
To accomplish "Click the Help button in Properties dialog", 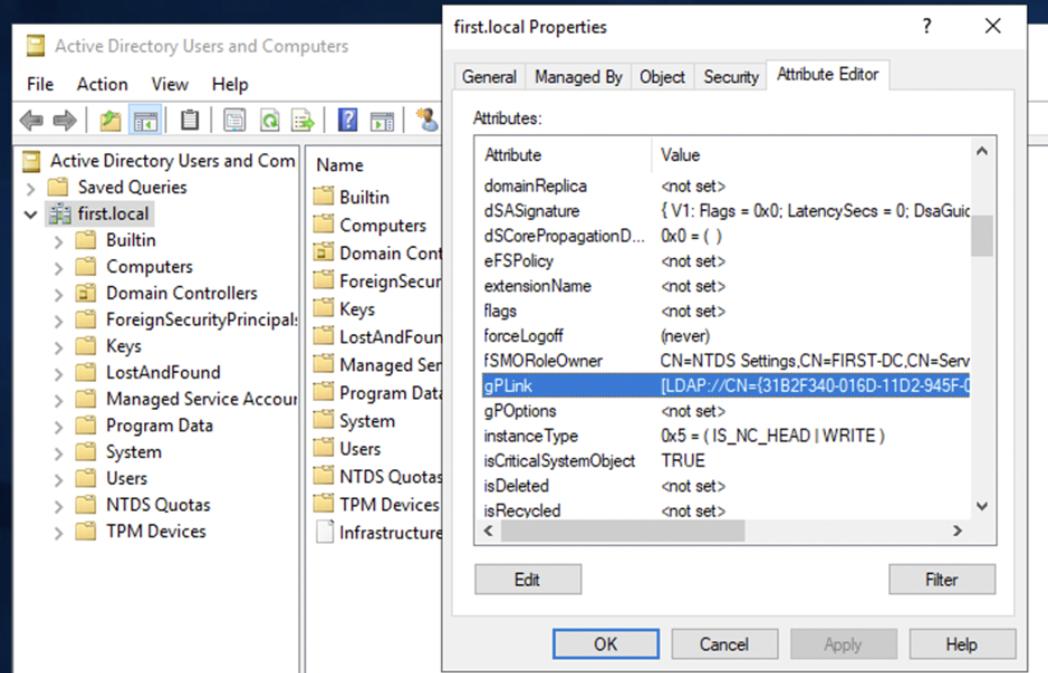I will [x=962, y=644].
